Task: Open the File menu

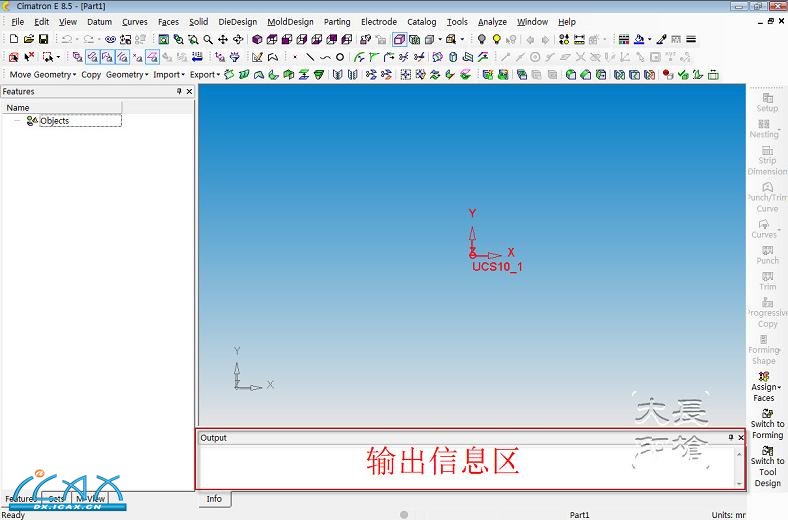Action: 18,22
